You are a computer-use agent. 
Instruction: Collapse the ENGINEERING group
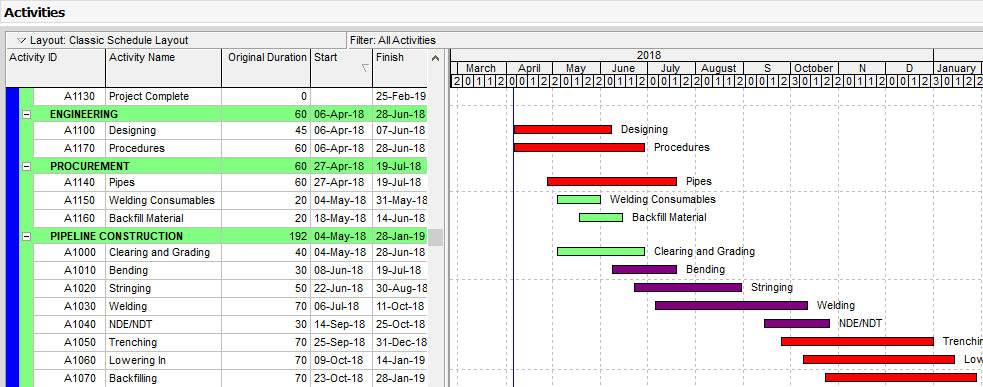26,115
